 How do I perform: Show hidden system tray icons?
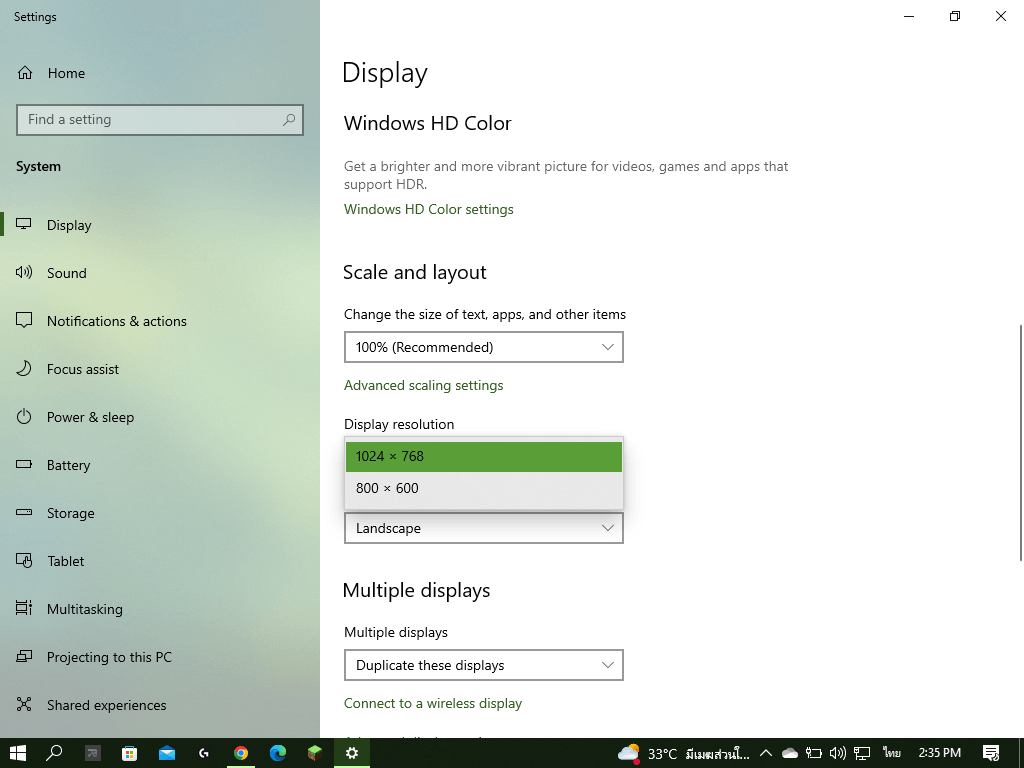(x=766, y=754)
